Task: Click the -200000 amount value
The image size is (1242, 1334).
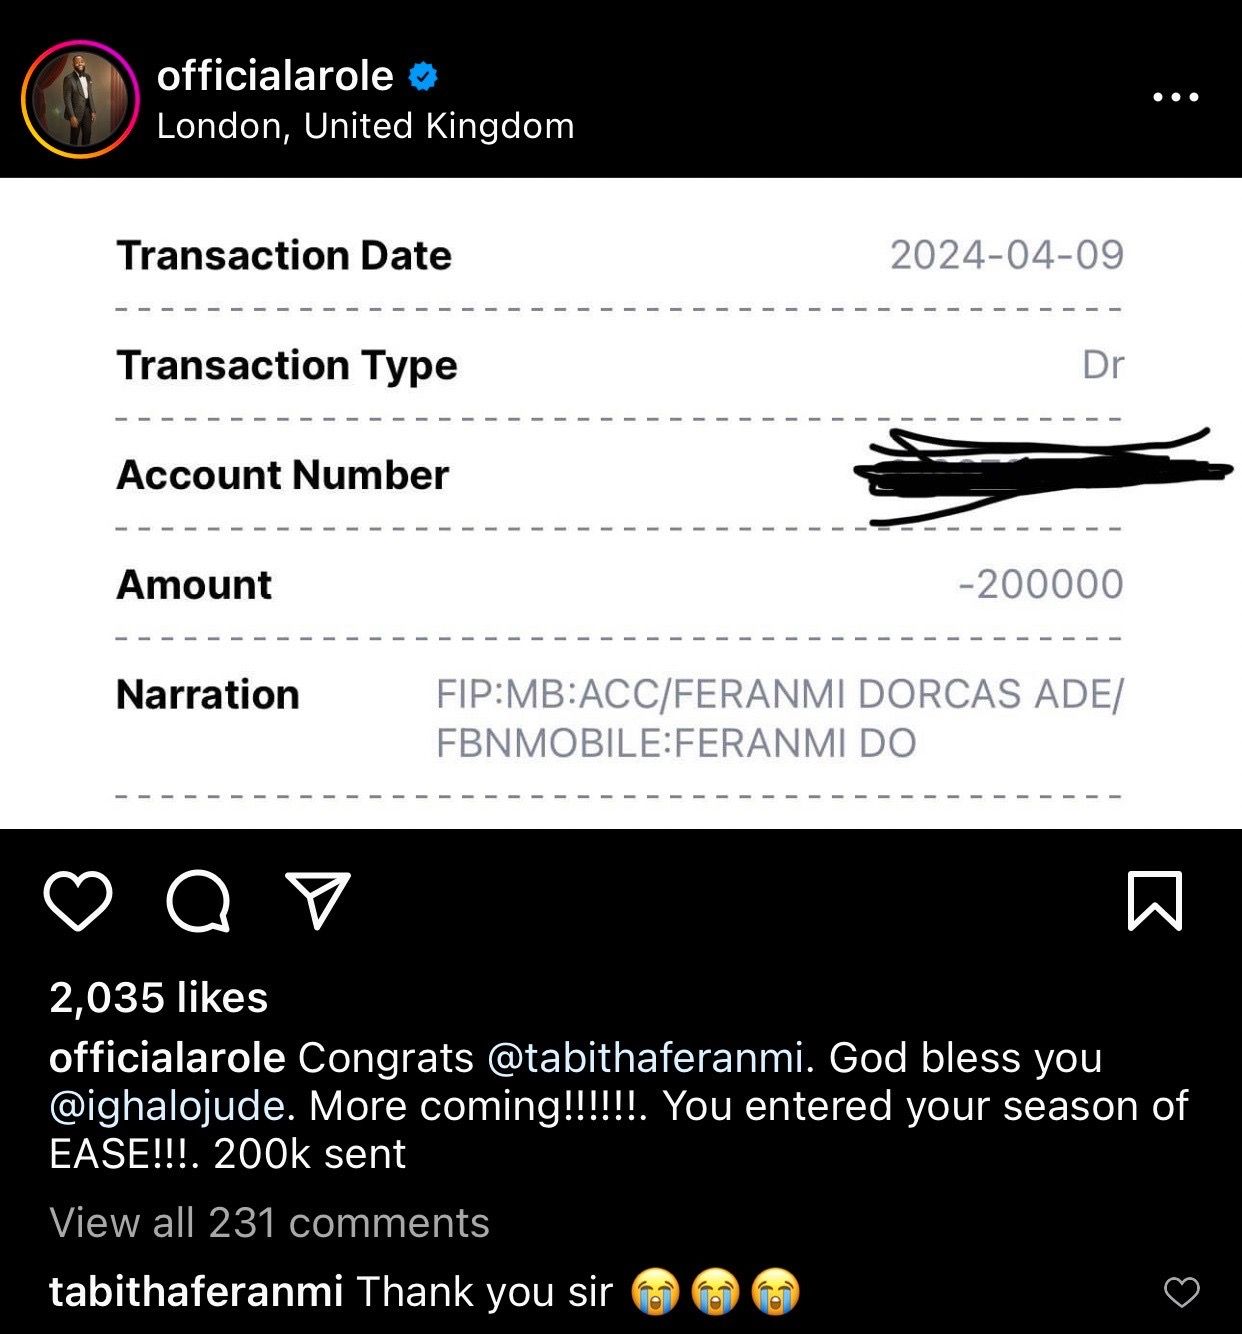Action: coord(1040,584)
